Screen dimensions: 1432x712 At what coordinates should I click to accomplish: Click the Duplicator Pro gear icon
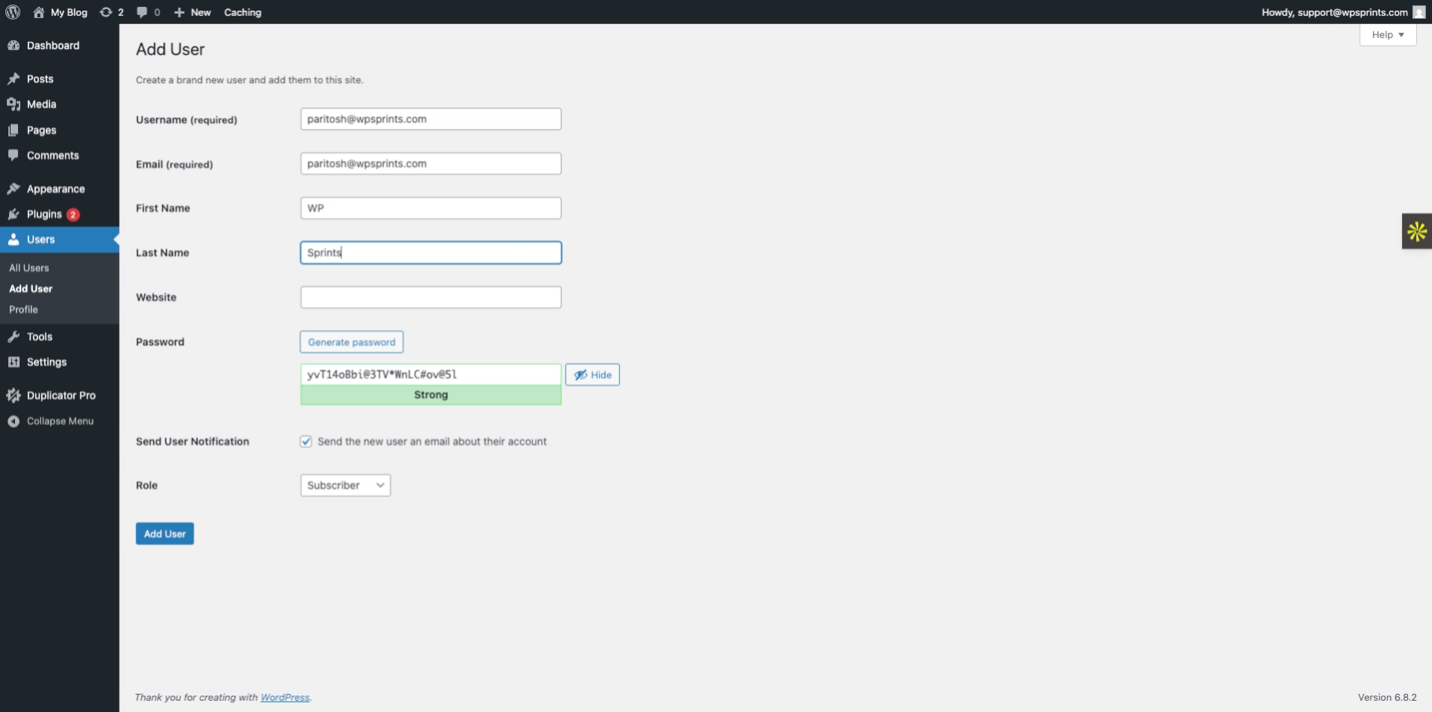coord(13,395)
